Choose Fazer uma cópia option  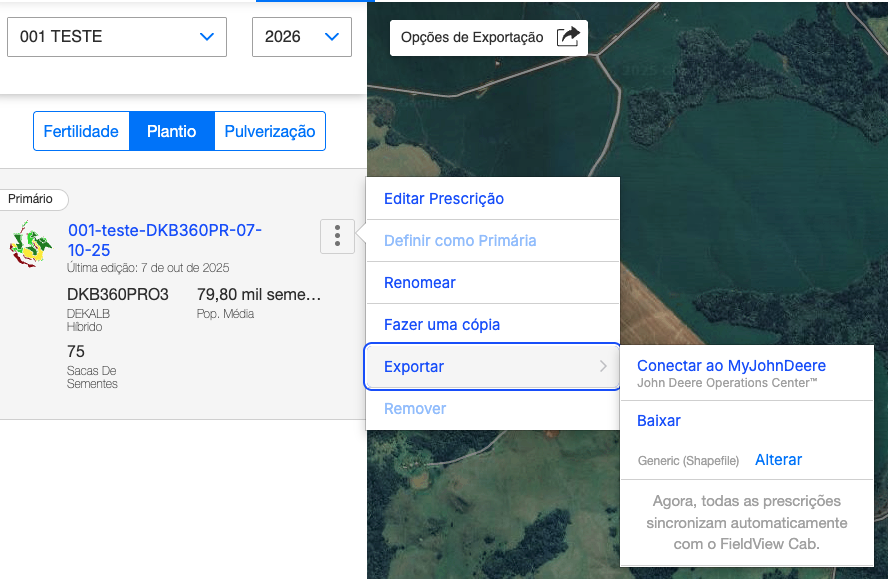coord(442,325)
